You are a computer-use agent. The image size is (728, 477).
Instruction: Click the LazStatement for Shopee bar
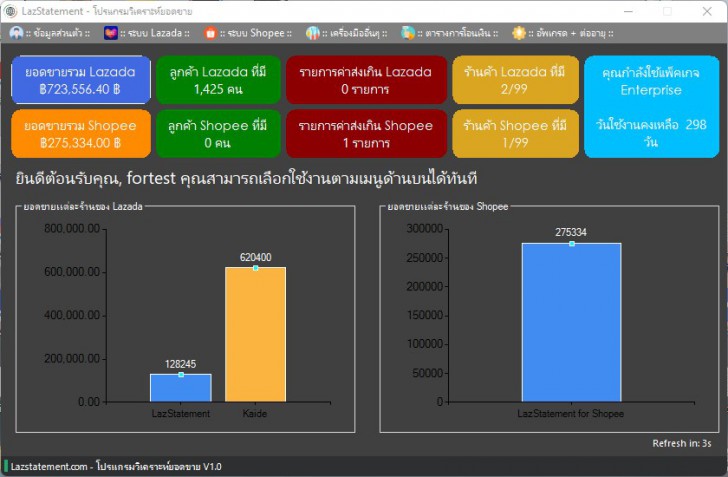point(572,322)
